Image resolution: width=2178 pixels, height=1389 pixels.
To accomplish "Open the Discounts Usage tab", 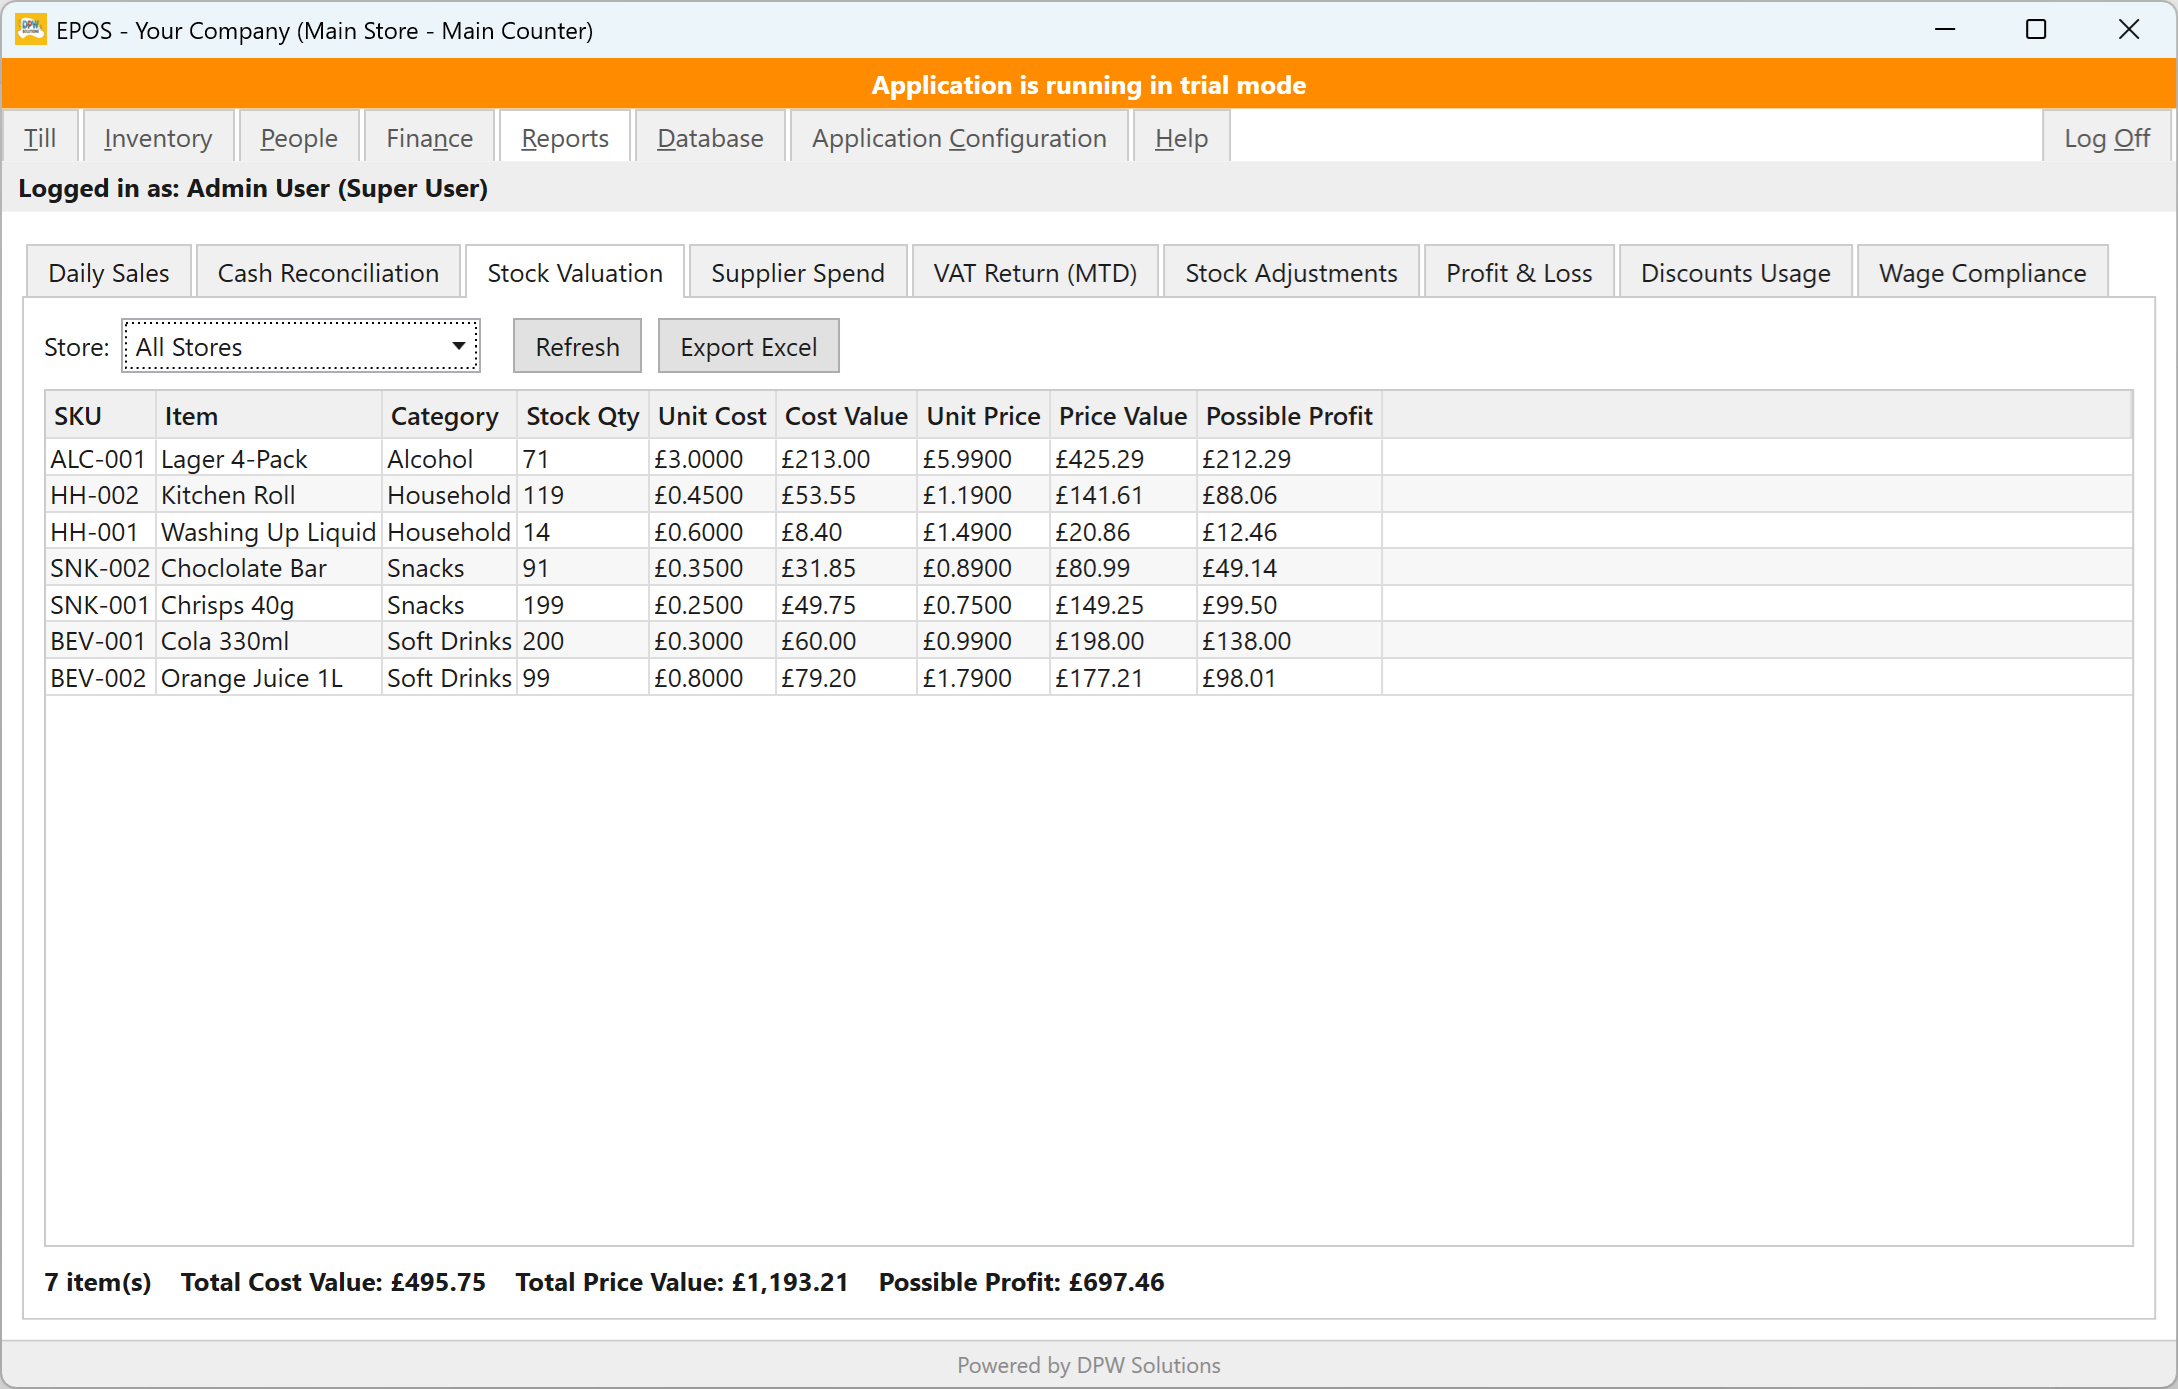I will click(1735, 273).
